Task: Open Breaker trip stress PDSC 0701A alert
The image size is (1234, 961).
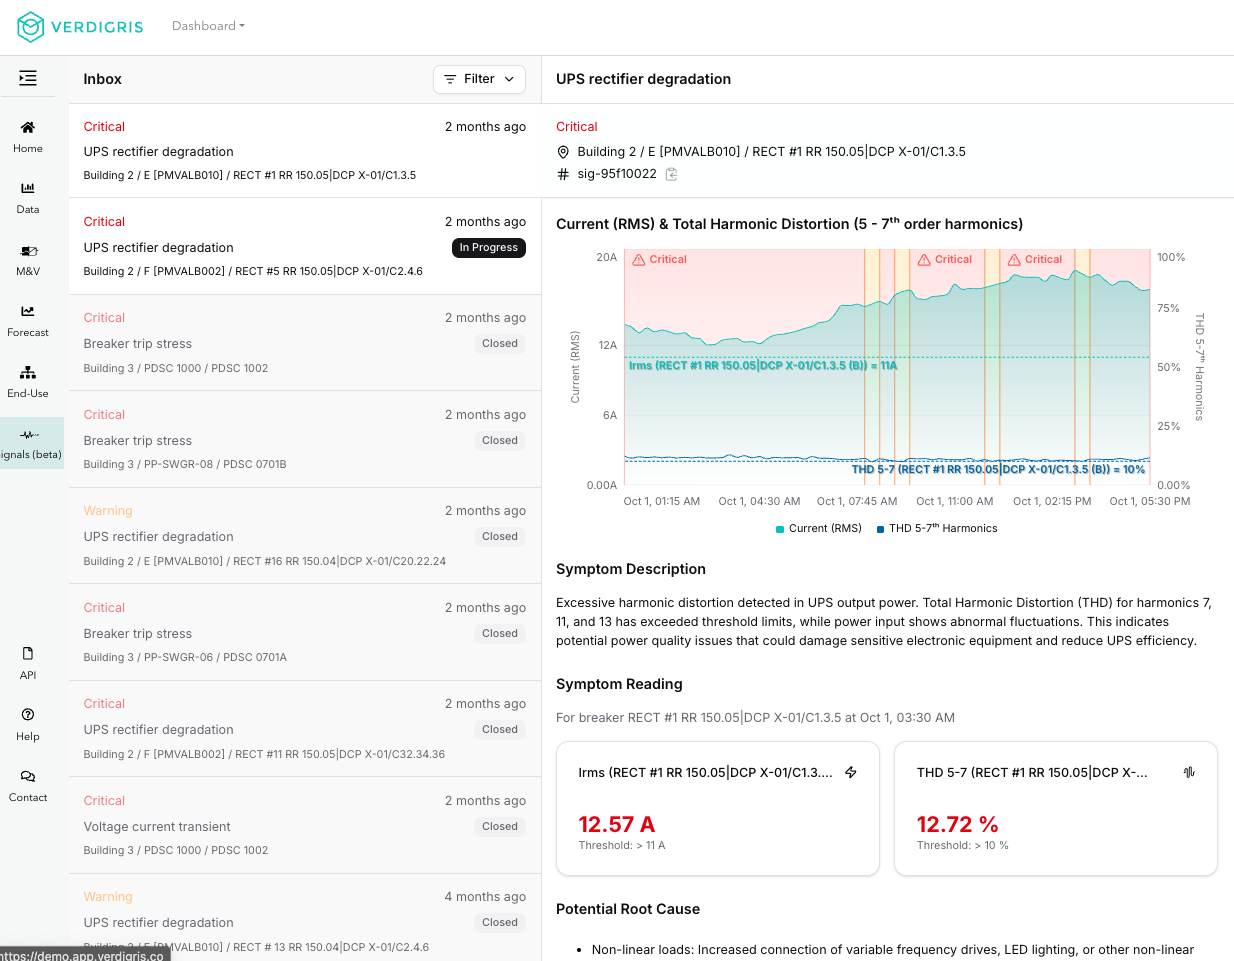Action: pyautogui.click(x=305, y=633)
